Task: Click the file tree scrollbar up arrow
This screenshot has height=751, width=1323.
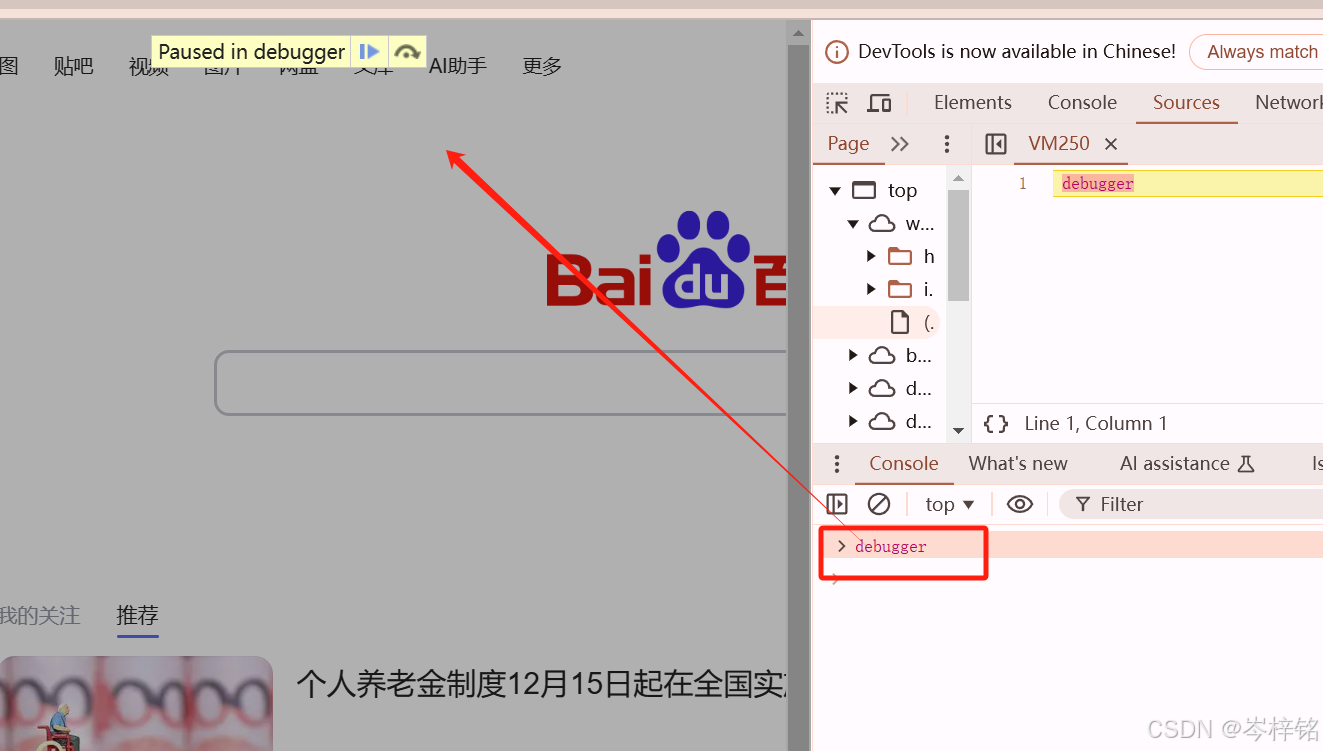Action: pyautogui.click(x=958, y=178)
